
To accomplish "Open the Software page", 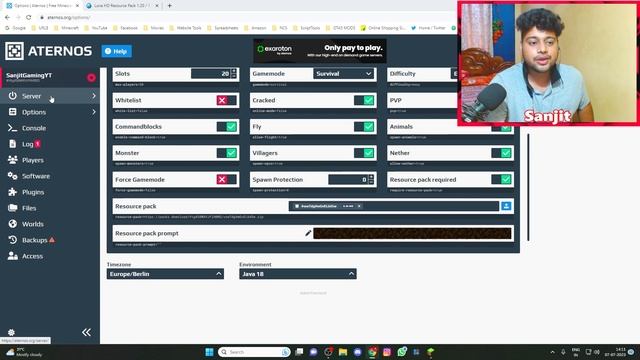I will (36, 176).
